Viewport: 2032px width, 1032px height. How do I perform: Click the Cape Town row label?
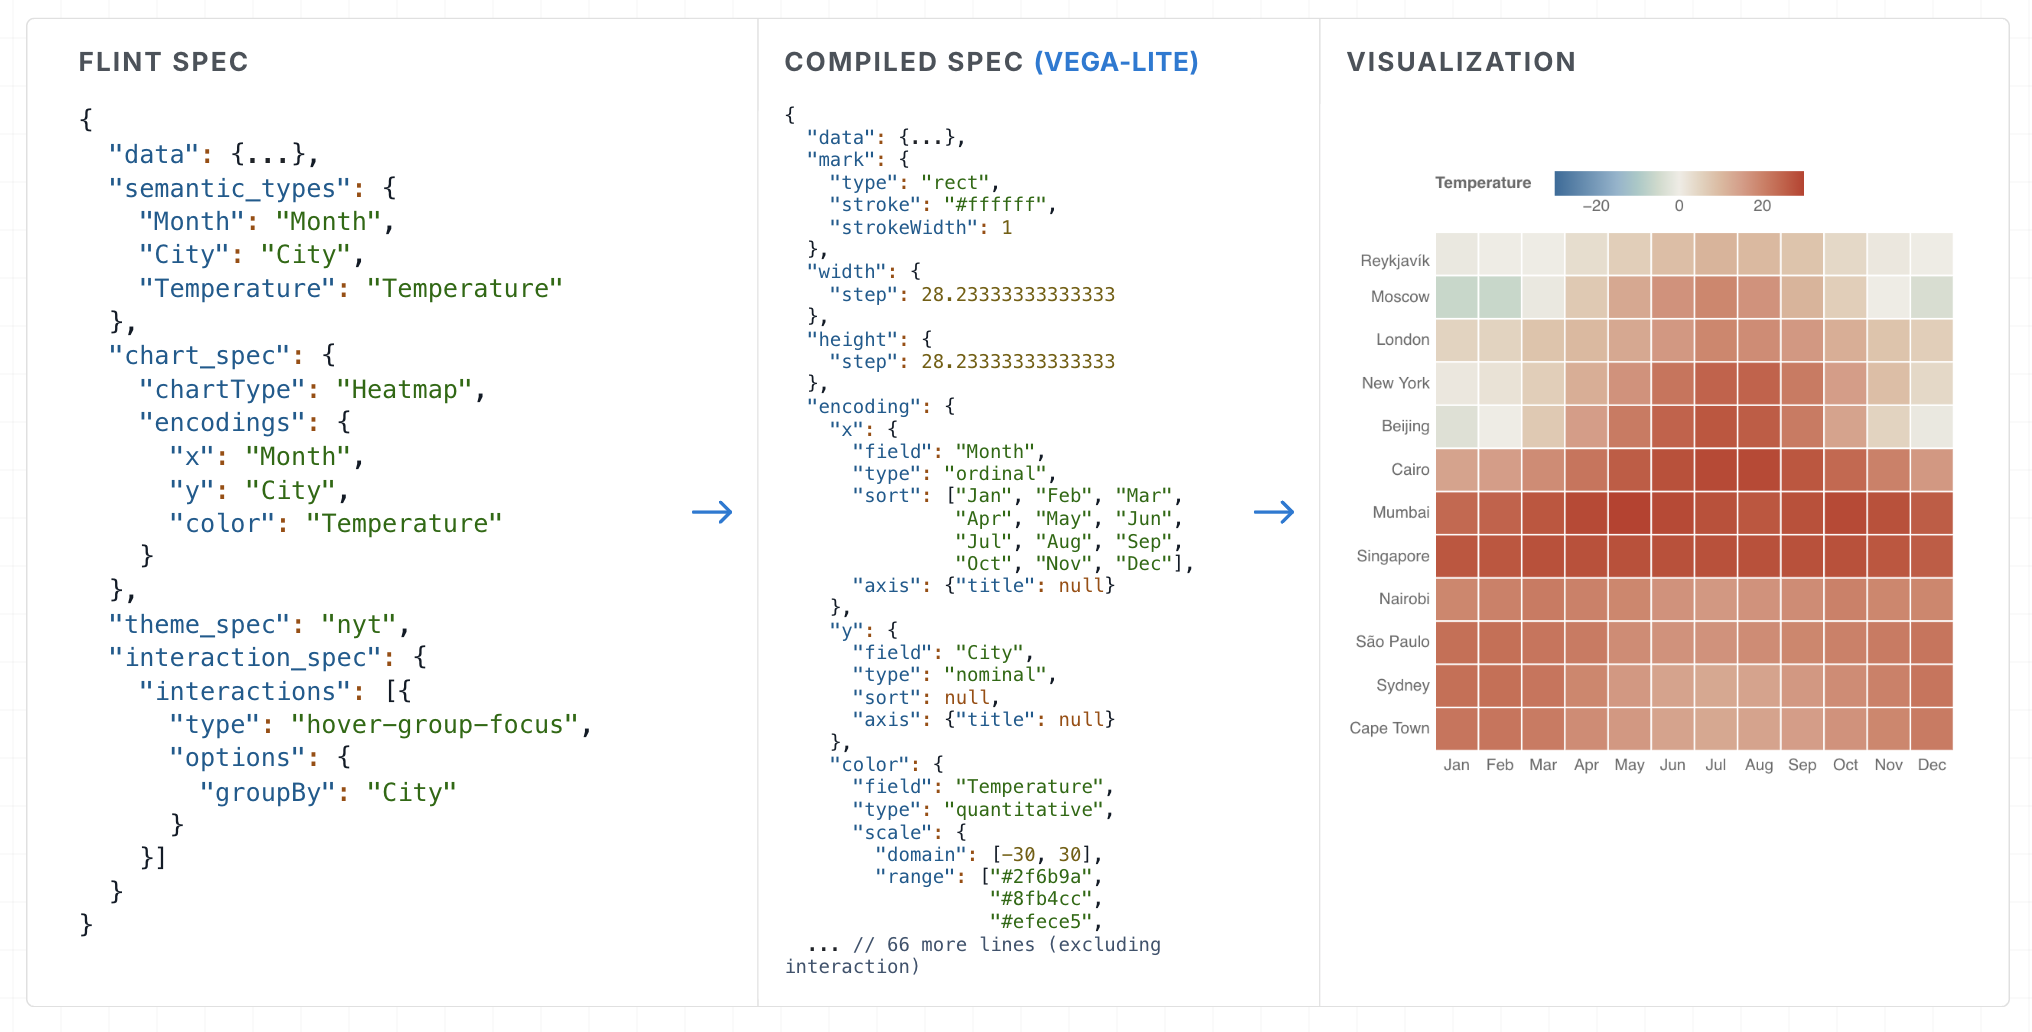tap(1389, 728)
